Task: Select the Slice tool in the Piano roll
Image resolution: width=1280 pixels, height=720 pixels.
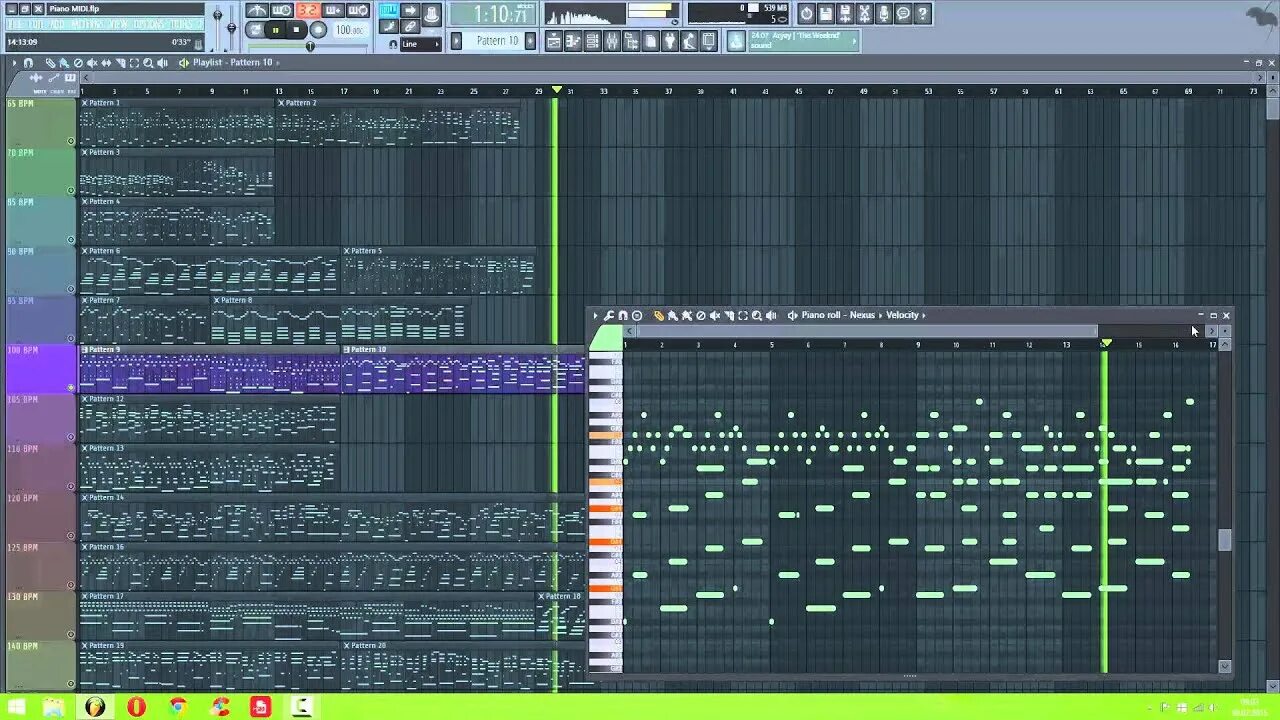Action: [x=730, y=315]
